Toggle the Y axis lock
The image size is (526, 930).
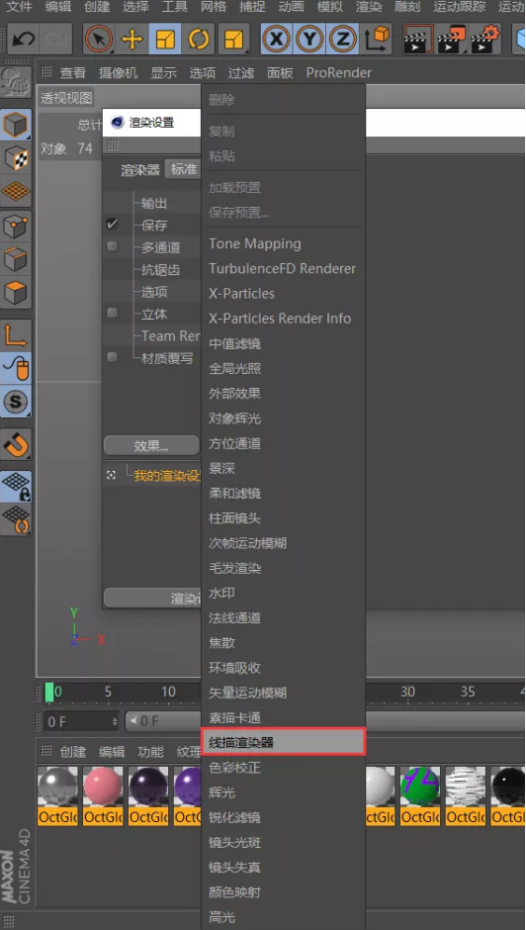[x=309, y=39]
